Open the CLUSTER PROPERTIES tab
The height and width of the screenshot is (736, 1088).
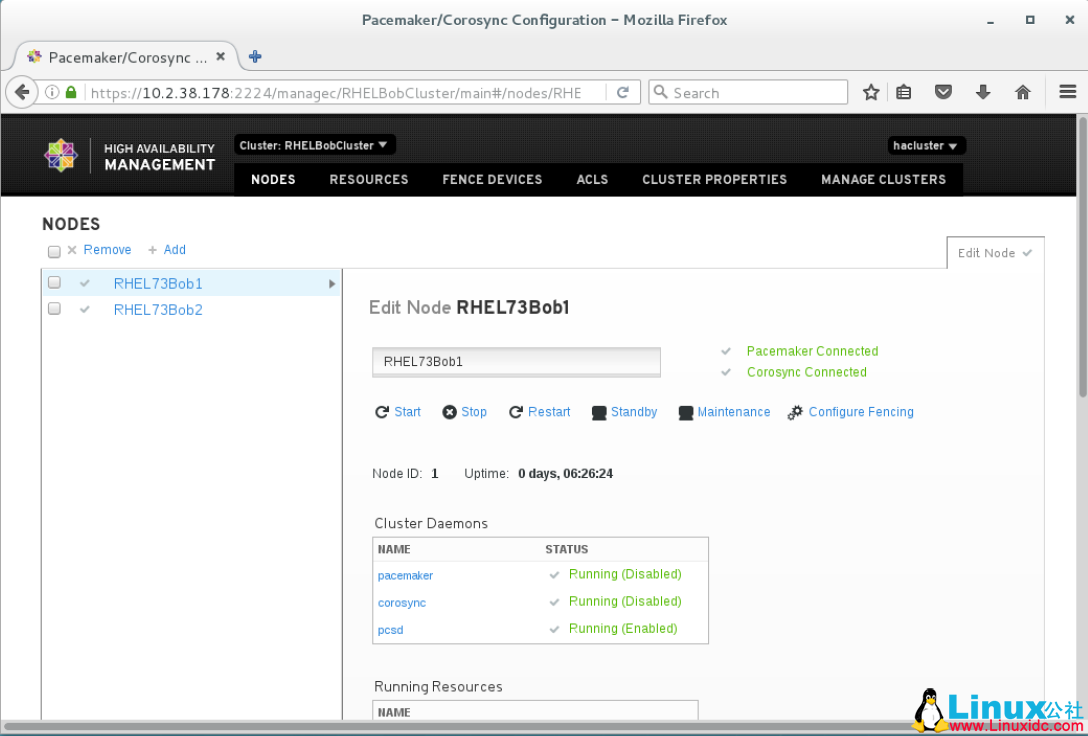point(714,180)
